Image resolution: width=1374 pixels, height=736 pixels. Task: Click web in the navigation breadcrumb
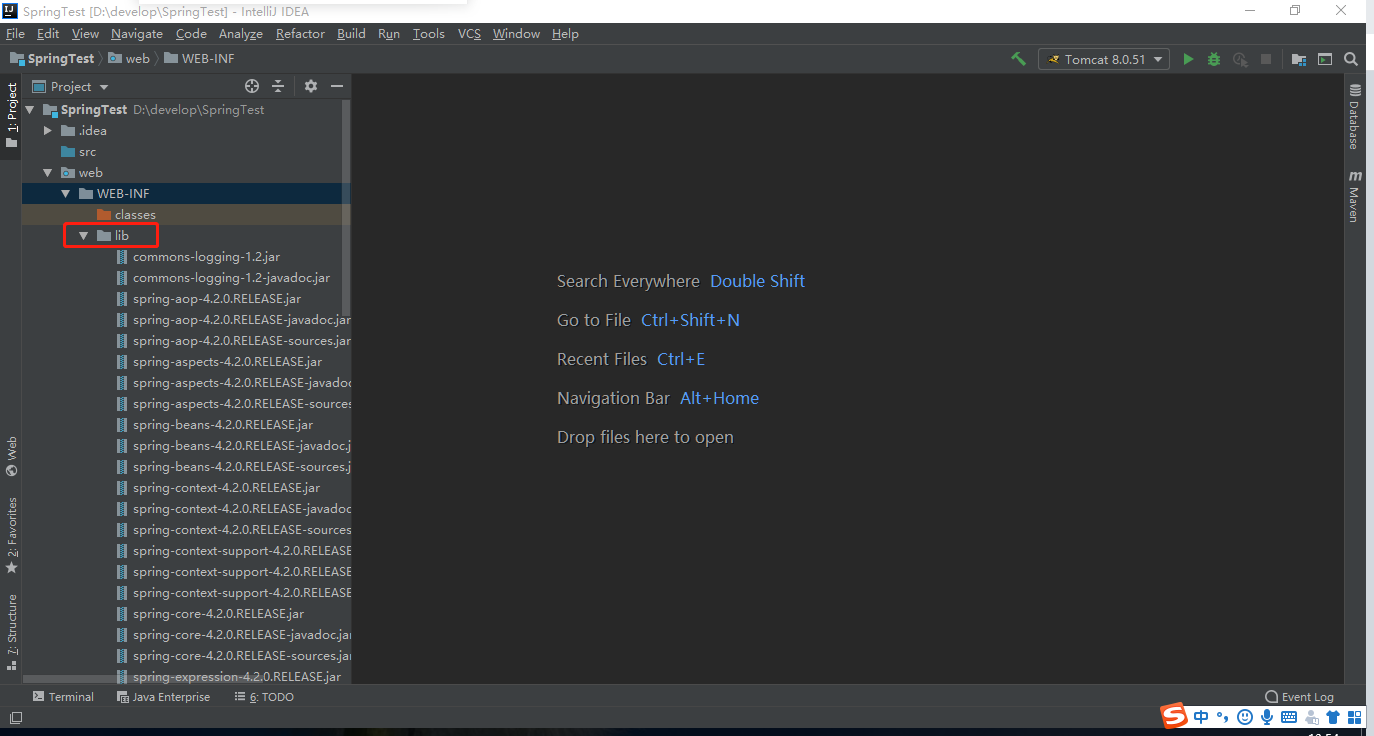[x=129, y=59]
